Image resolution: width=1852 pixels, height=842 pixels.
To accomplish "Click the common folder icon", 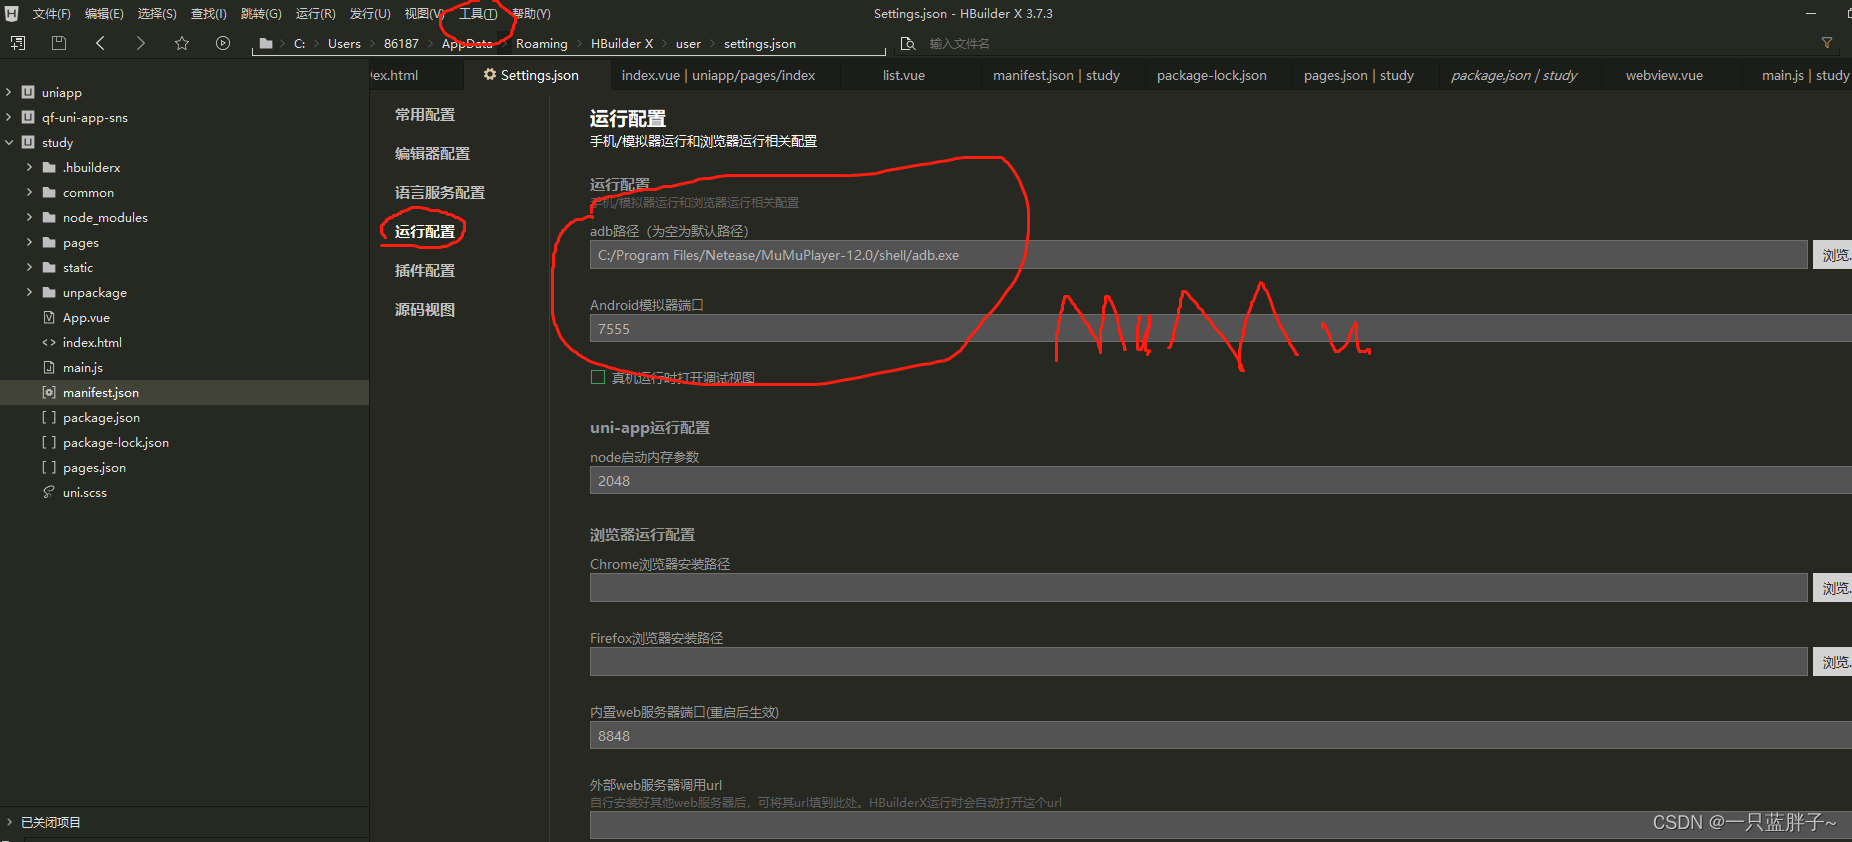I will pos(49,192).
